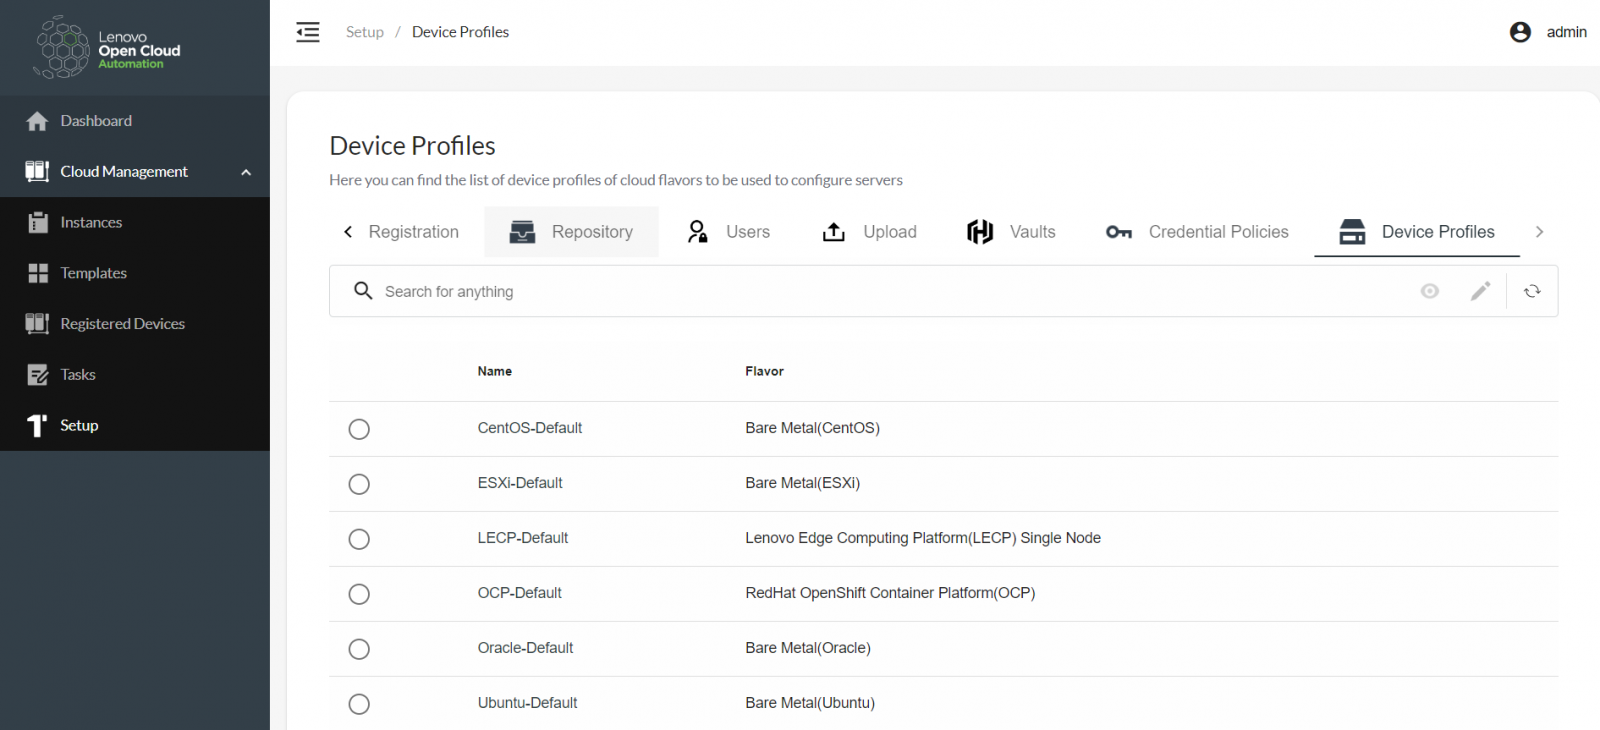Click the Lenovo Open Cloud Automation logo
This screenshot has width=1600, height=730.
(108, 47)
